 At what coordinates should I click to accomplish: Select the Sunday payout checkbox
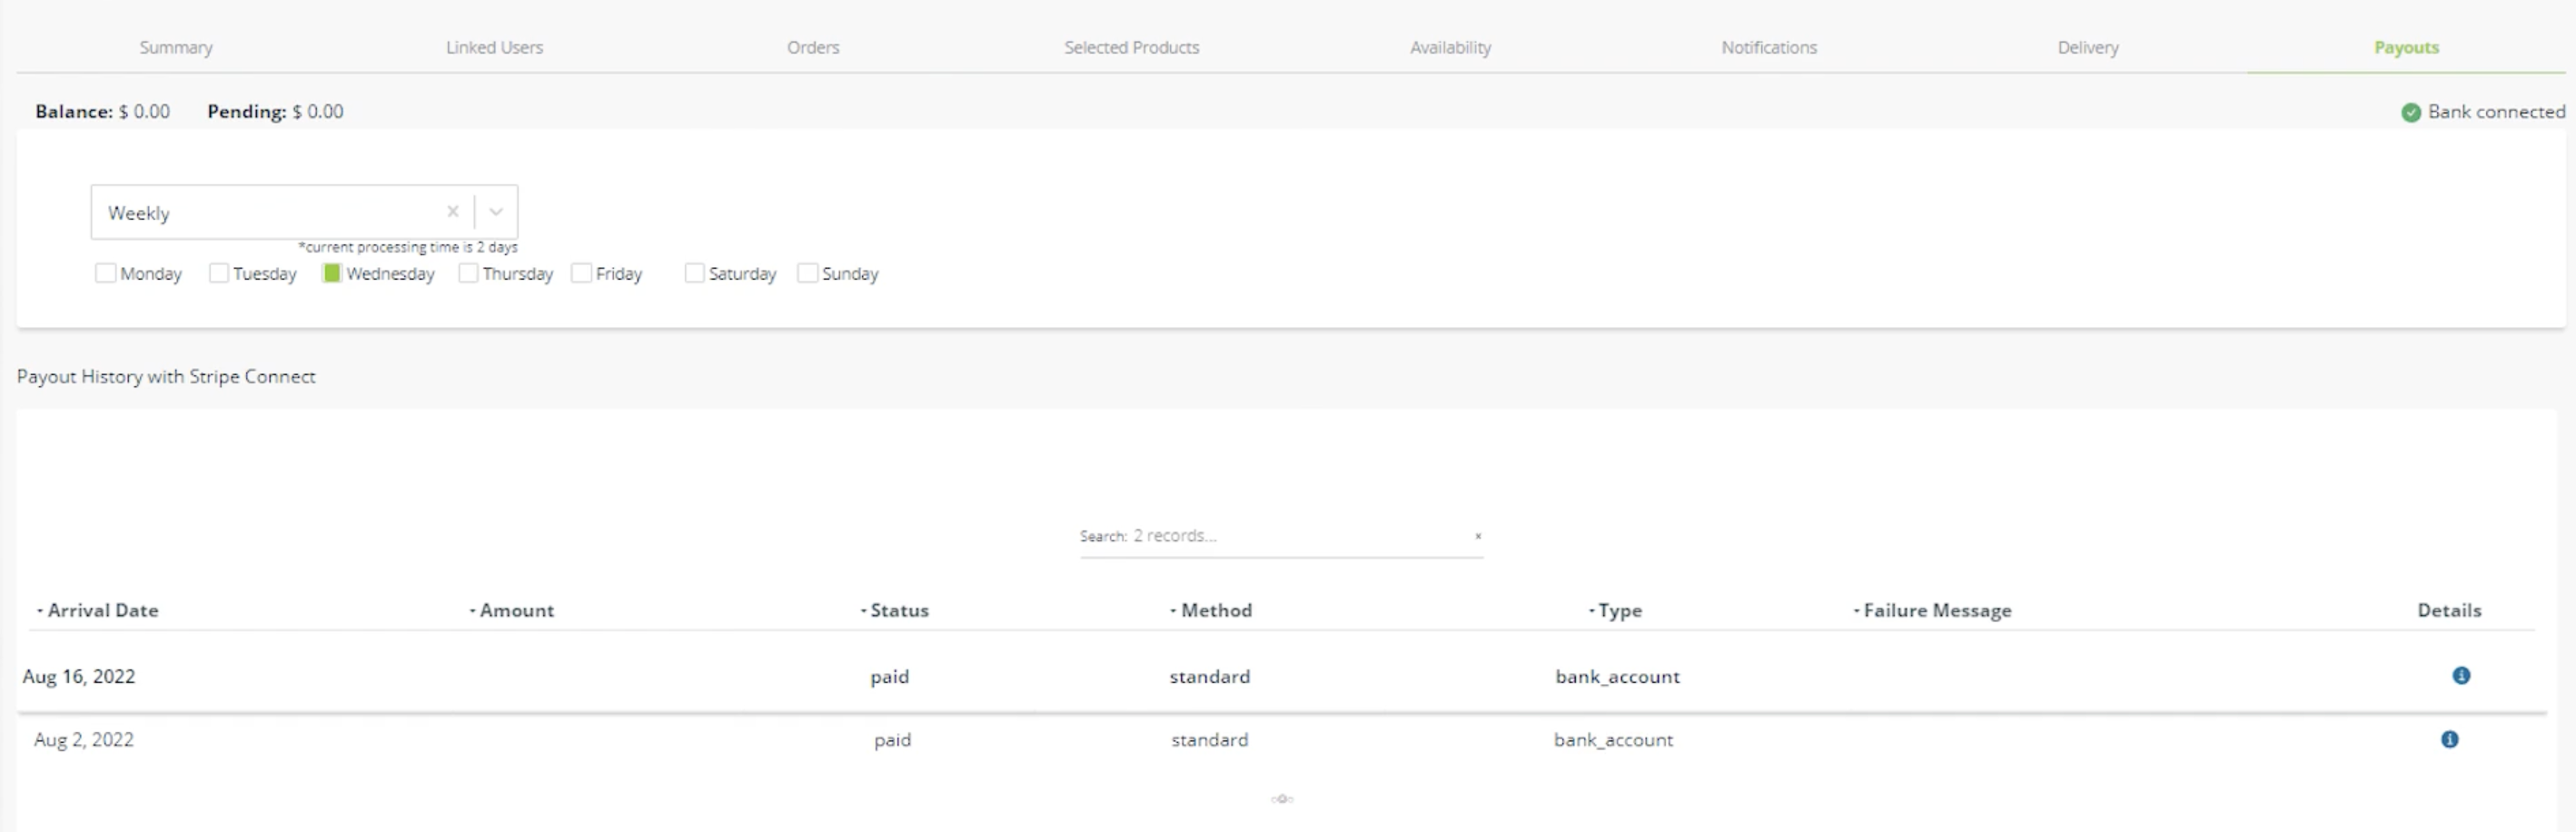[x=807, y=274]
